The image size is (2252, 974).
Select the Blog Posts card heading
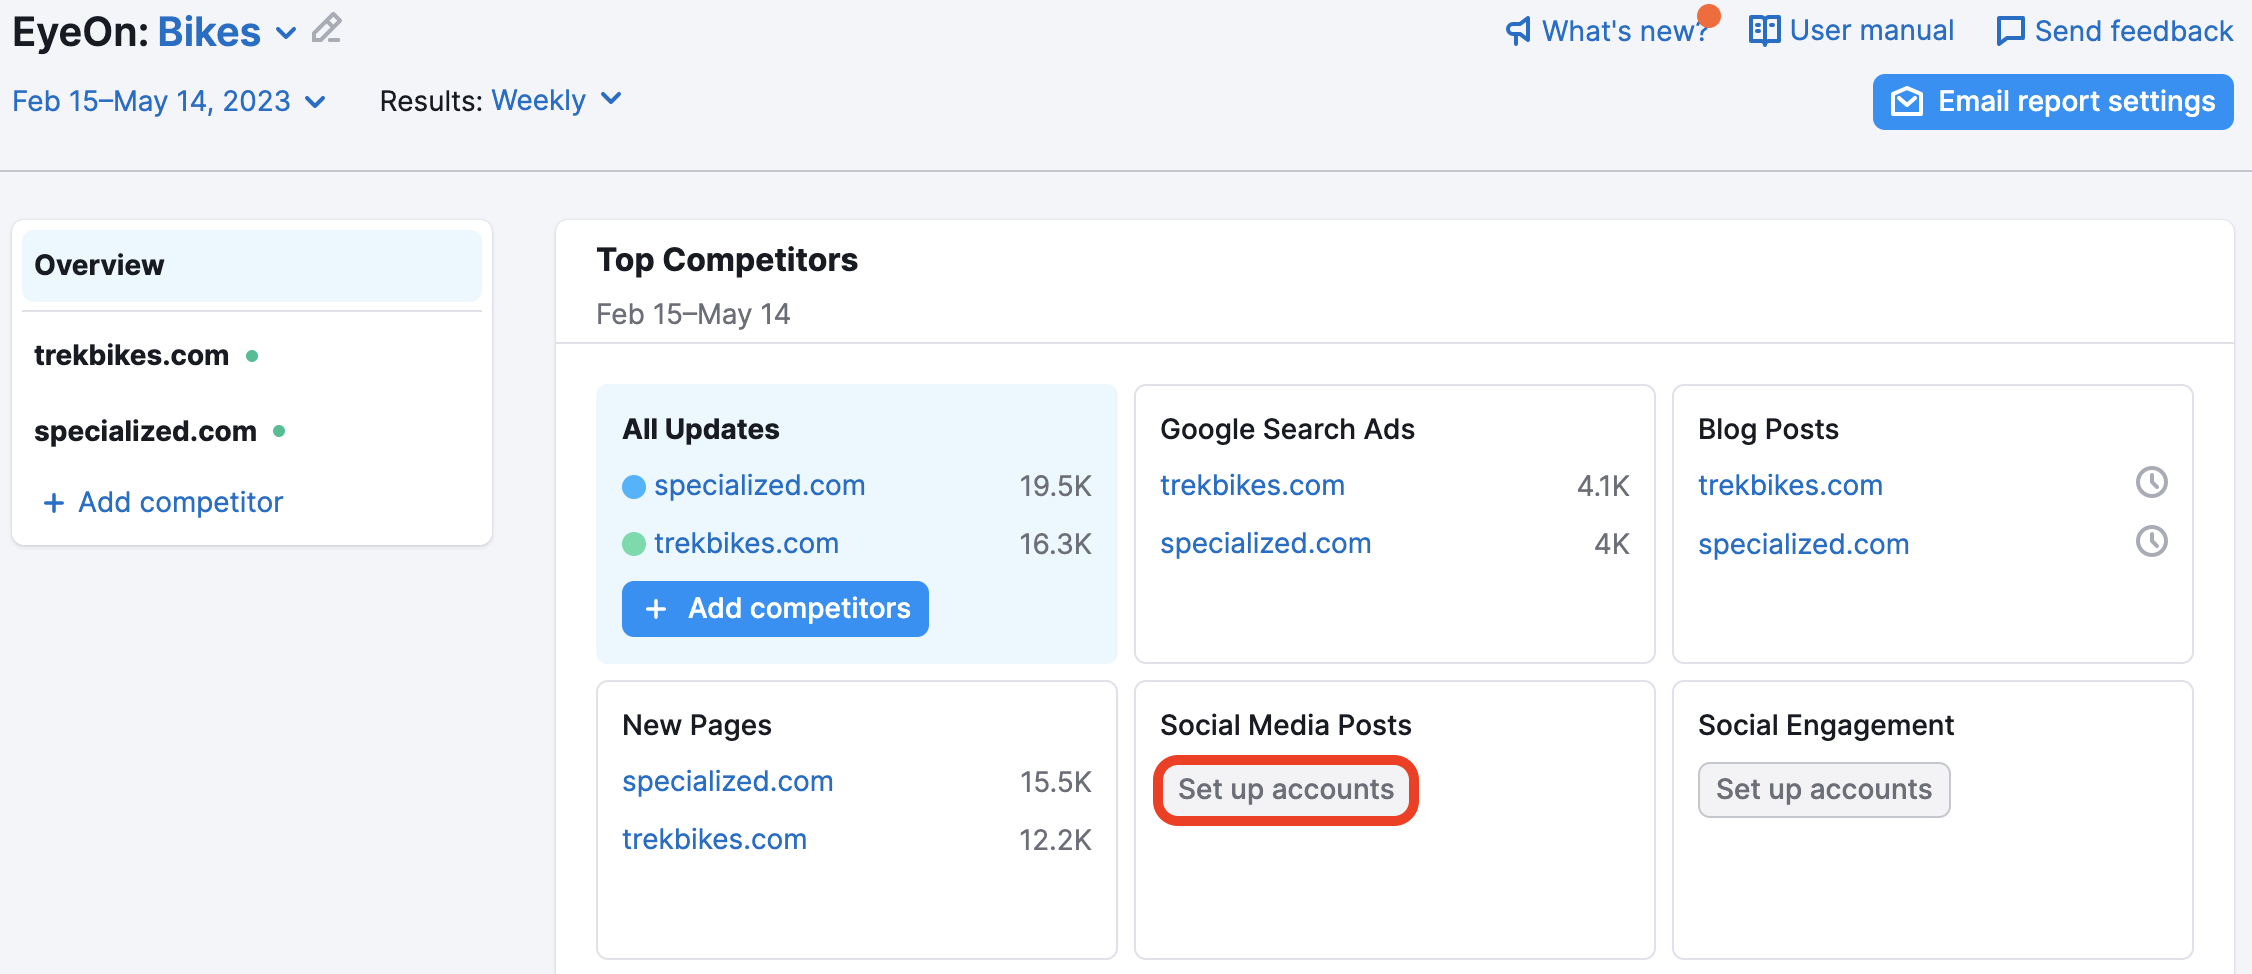1768,430
